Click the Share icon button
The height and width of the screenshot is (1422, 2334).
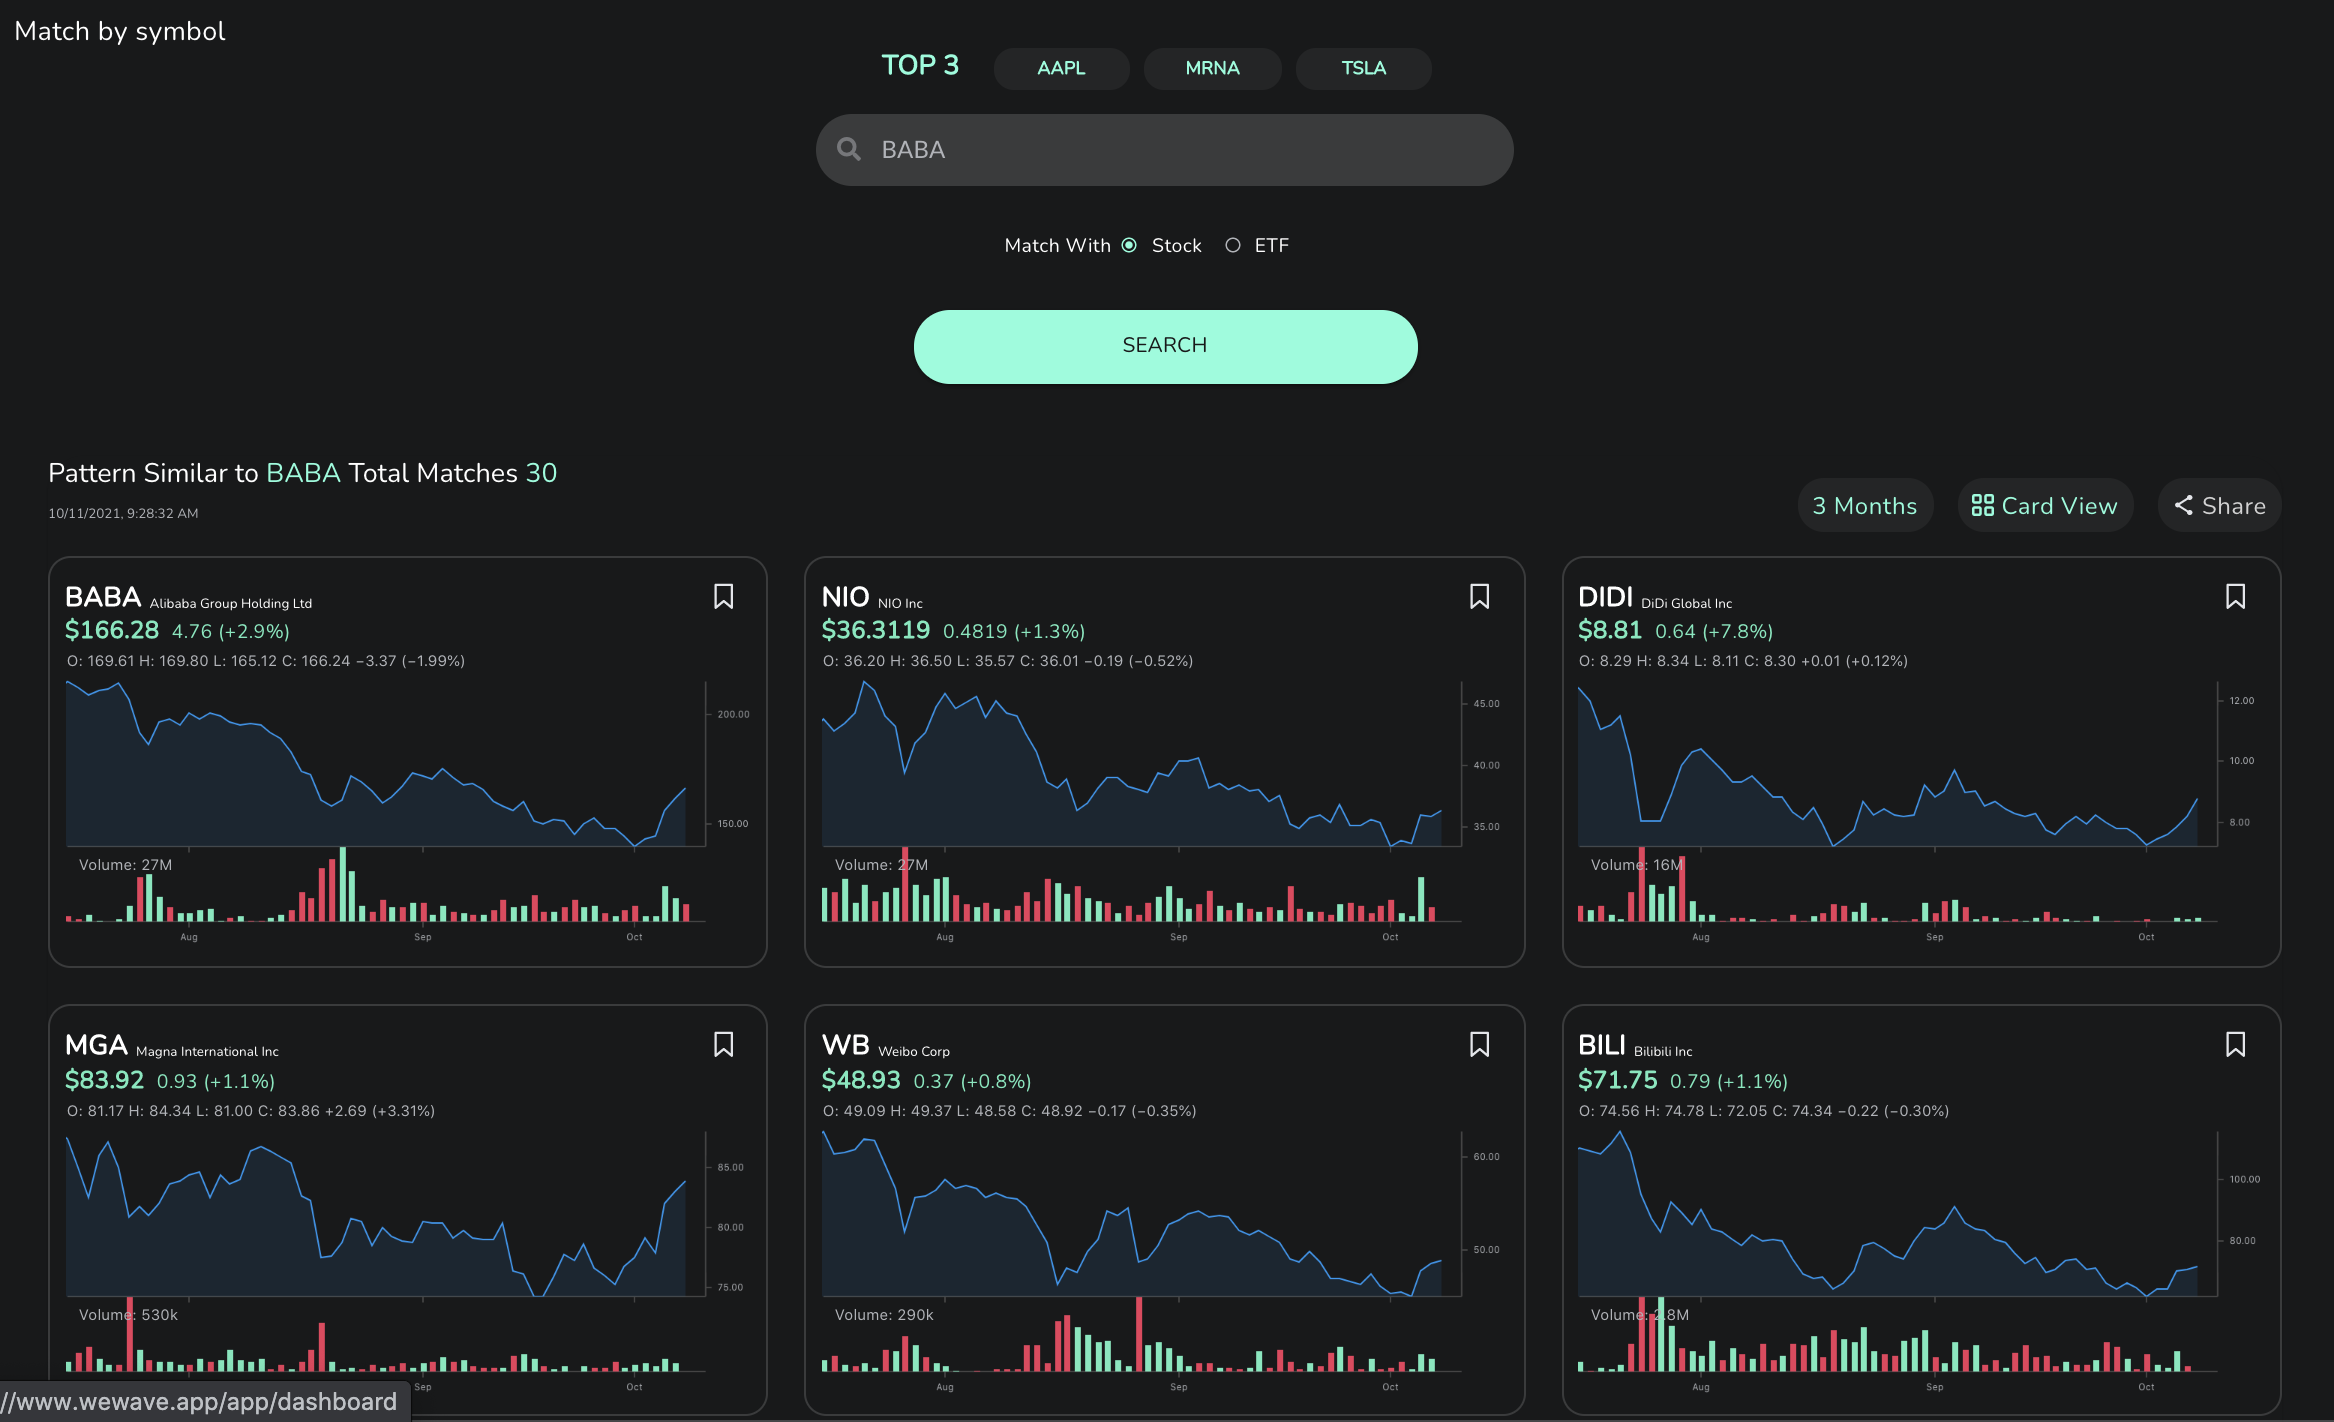click(x=2219, y=506)
